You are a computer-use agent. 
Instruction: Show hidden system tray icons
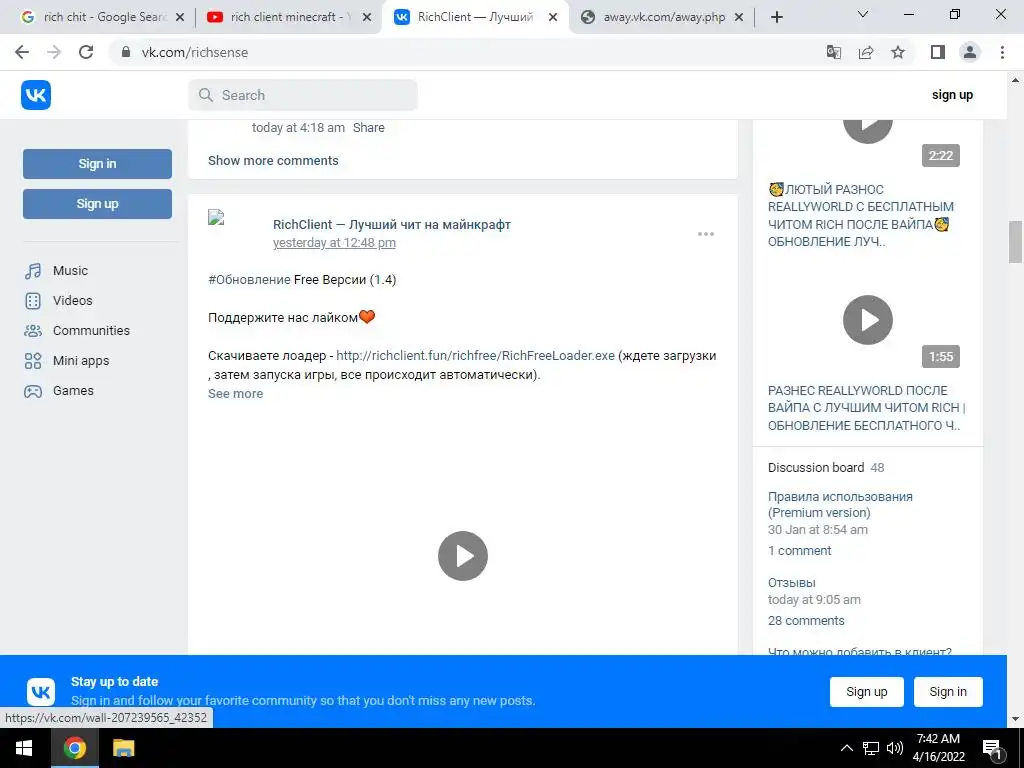point(846,748)
